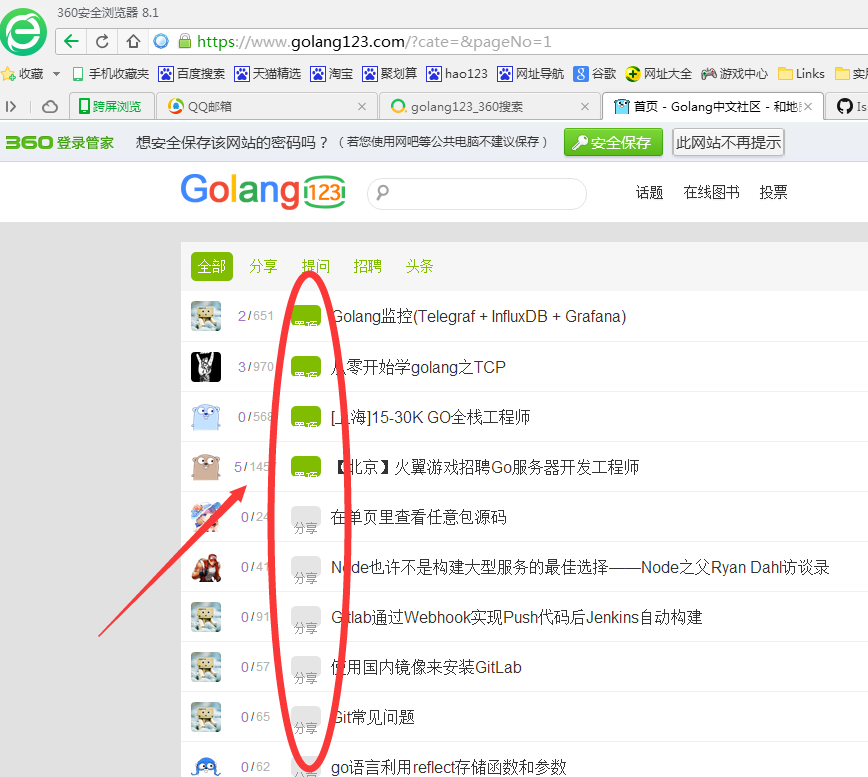The height and width of the screenshot is (777, 868).
Task: Open post about Node之父Ryan Dahl访谈录
Action: click(x=580, y=567)
